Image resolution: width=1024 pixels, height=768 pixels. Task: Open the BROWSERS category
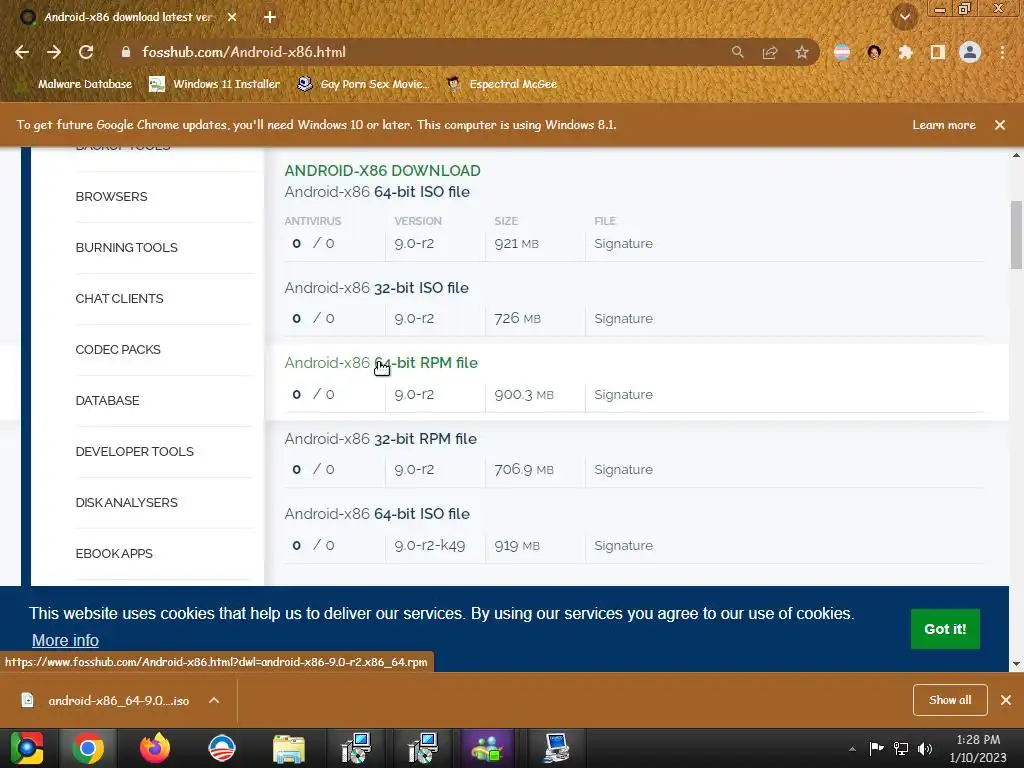pyautogui.click(x=111, y=197)
